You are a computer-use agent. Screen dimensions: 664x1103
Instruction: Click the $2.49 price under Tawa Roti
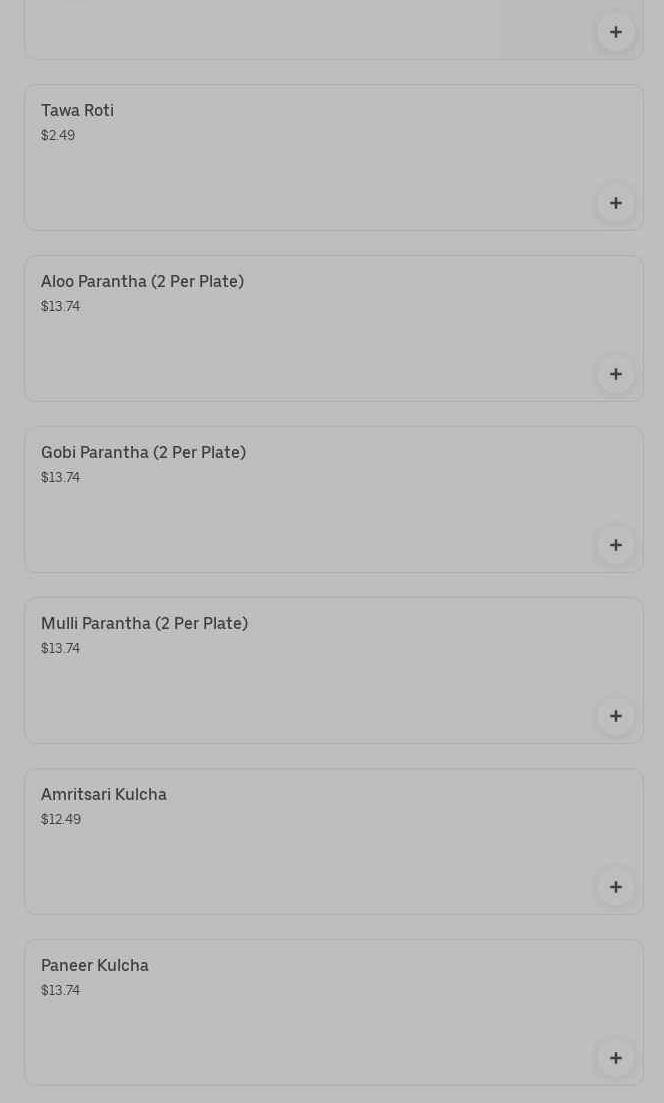[58, 135]
